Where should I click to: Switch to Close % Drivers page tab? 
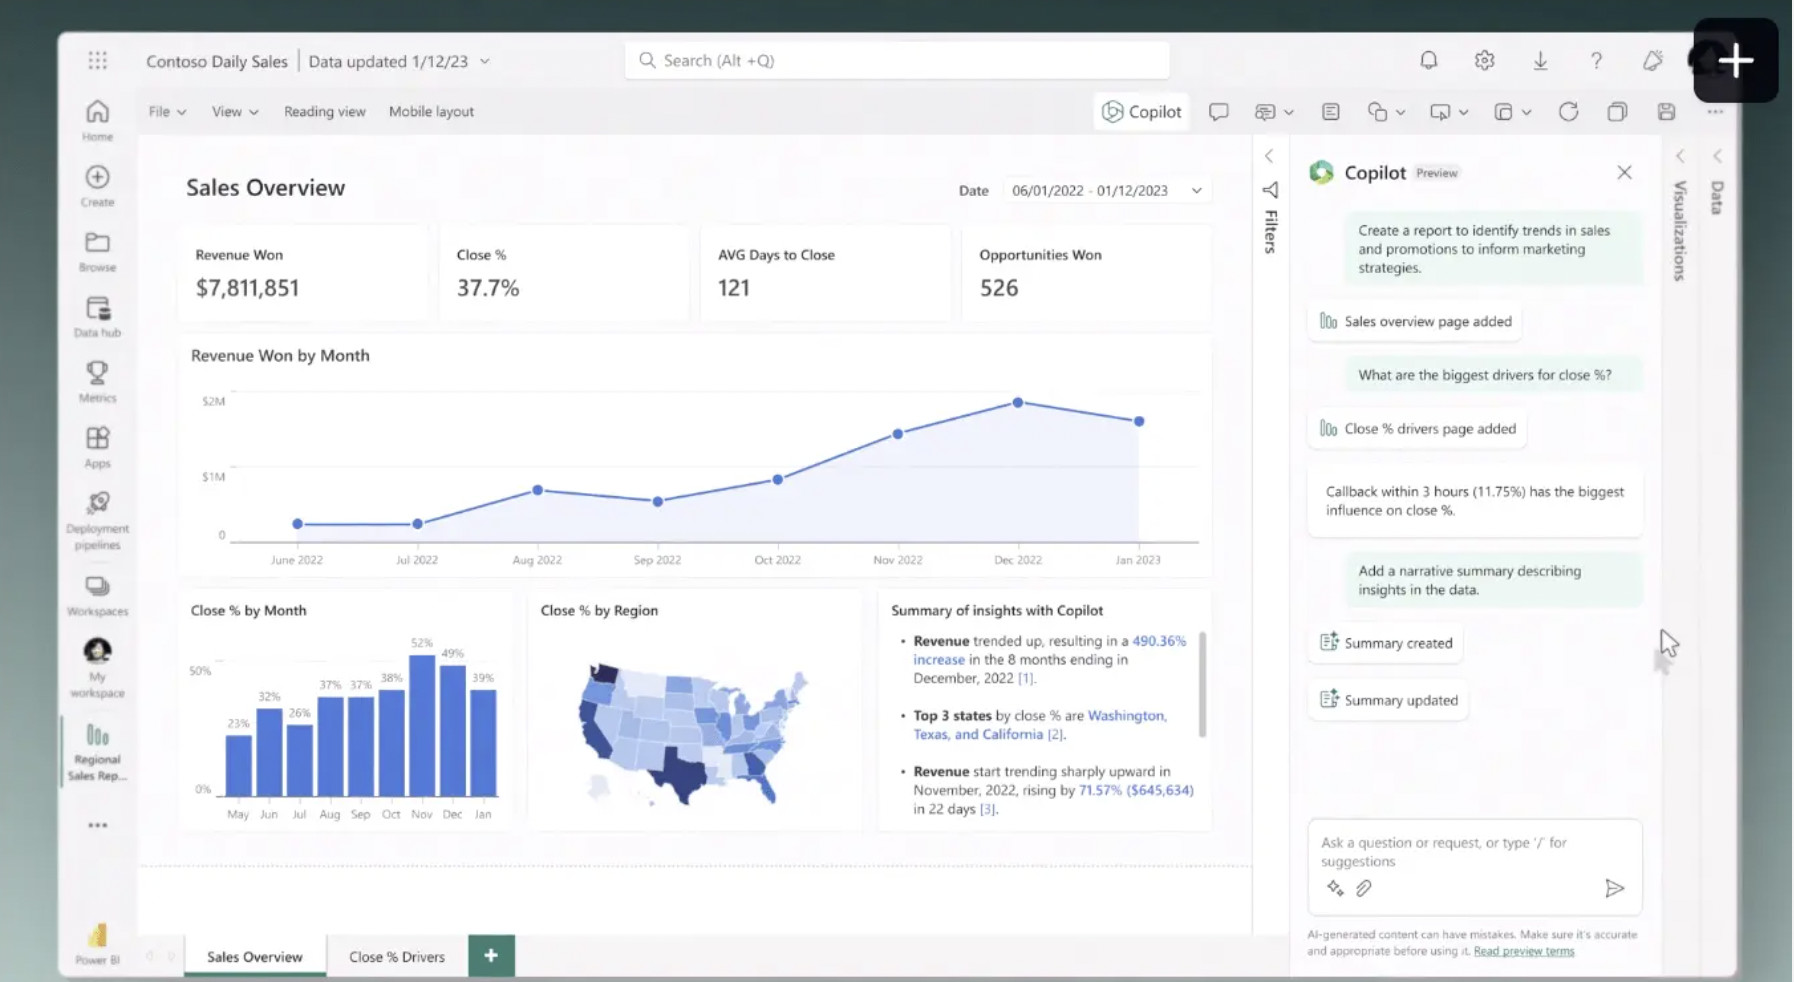point(396,957)
